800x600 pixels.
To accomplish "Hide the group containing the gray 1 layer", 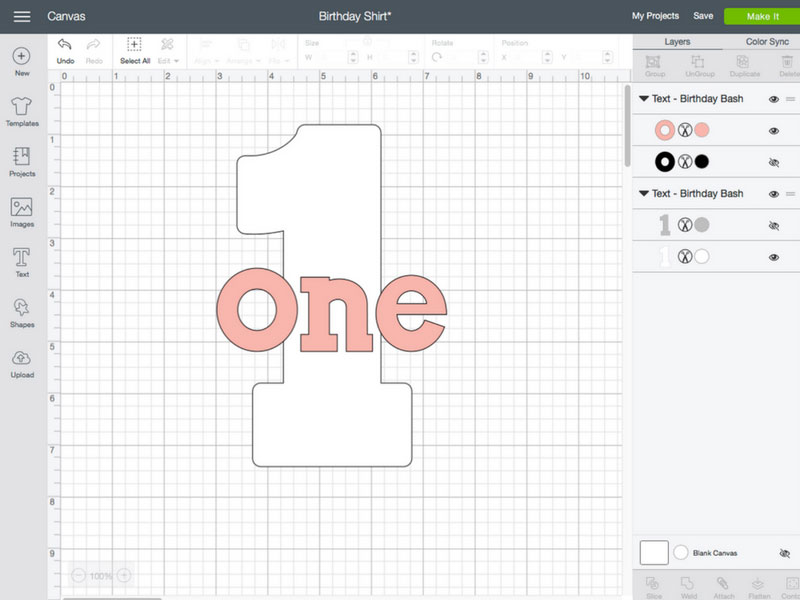I will 773,194.
